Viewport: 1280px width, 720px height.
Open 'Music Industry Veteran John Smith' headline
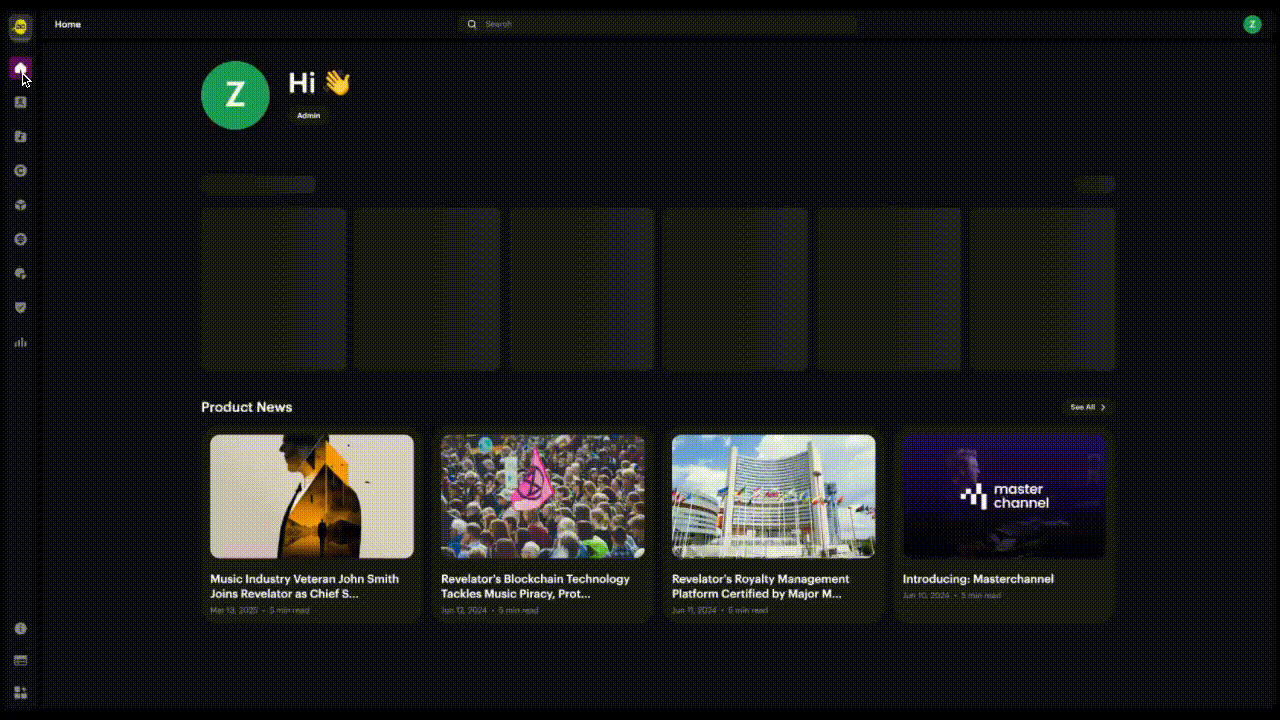click(x=304, y=586)
